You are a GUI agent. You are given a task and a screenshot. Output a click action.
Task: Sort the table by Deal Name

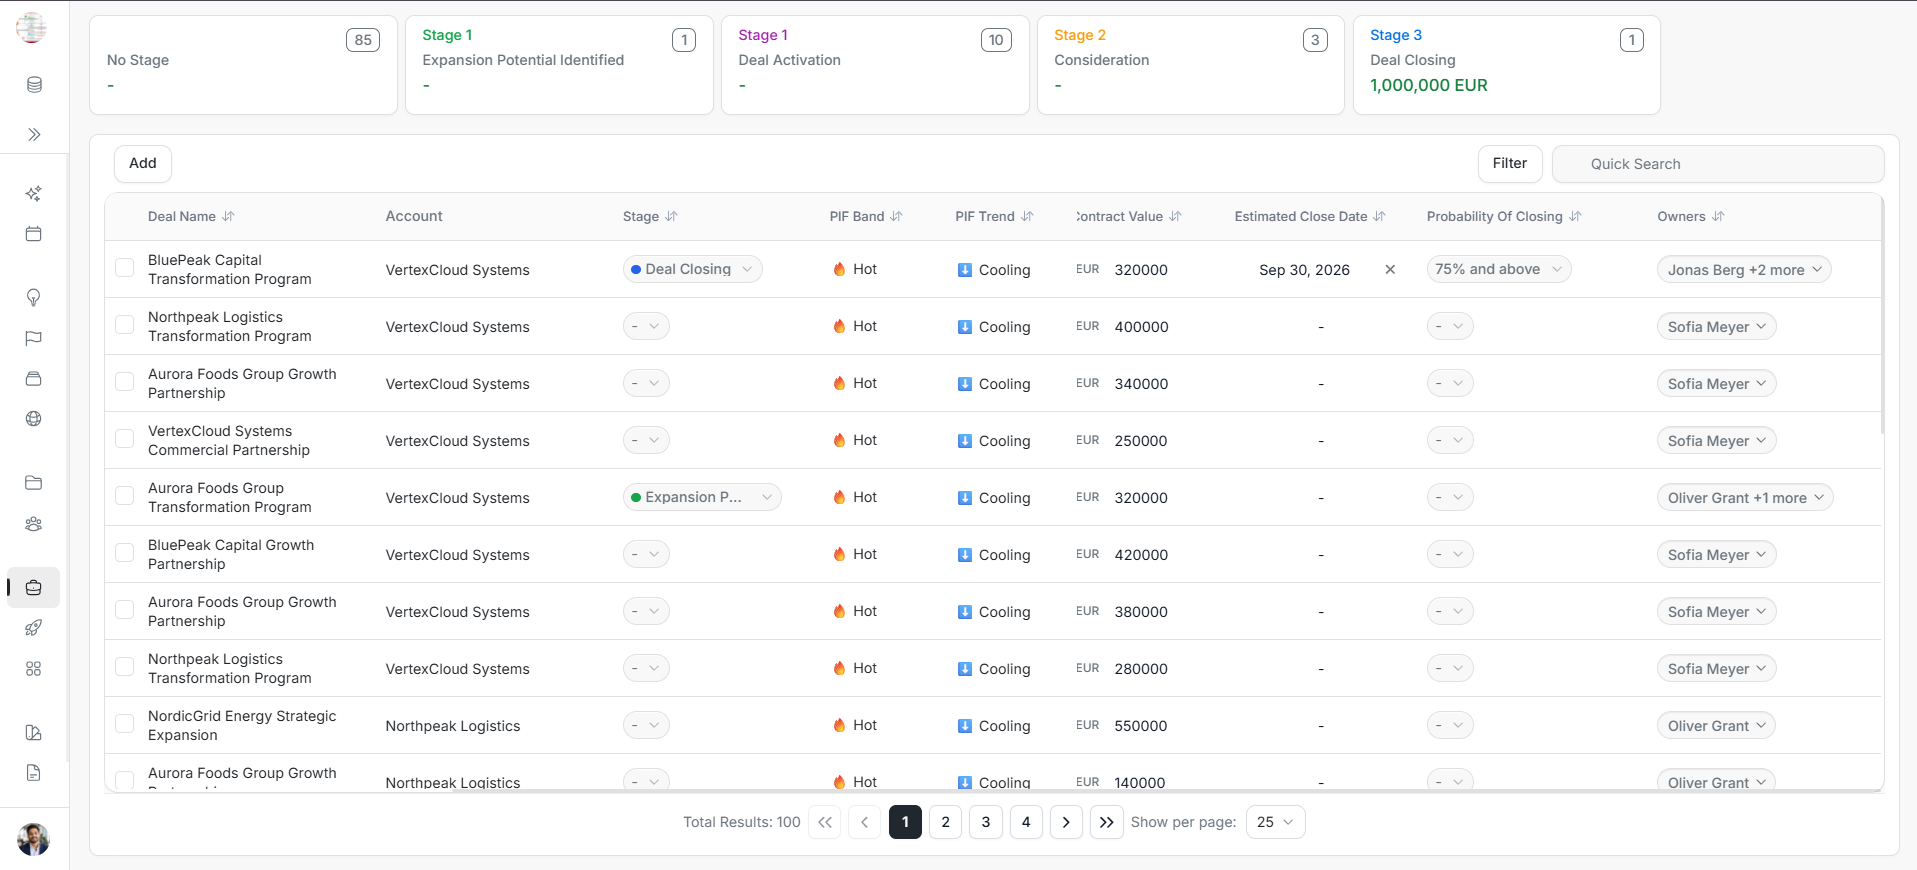pyautogui.click(x=228, y=216)
